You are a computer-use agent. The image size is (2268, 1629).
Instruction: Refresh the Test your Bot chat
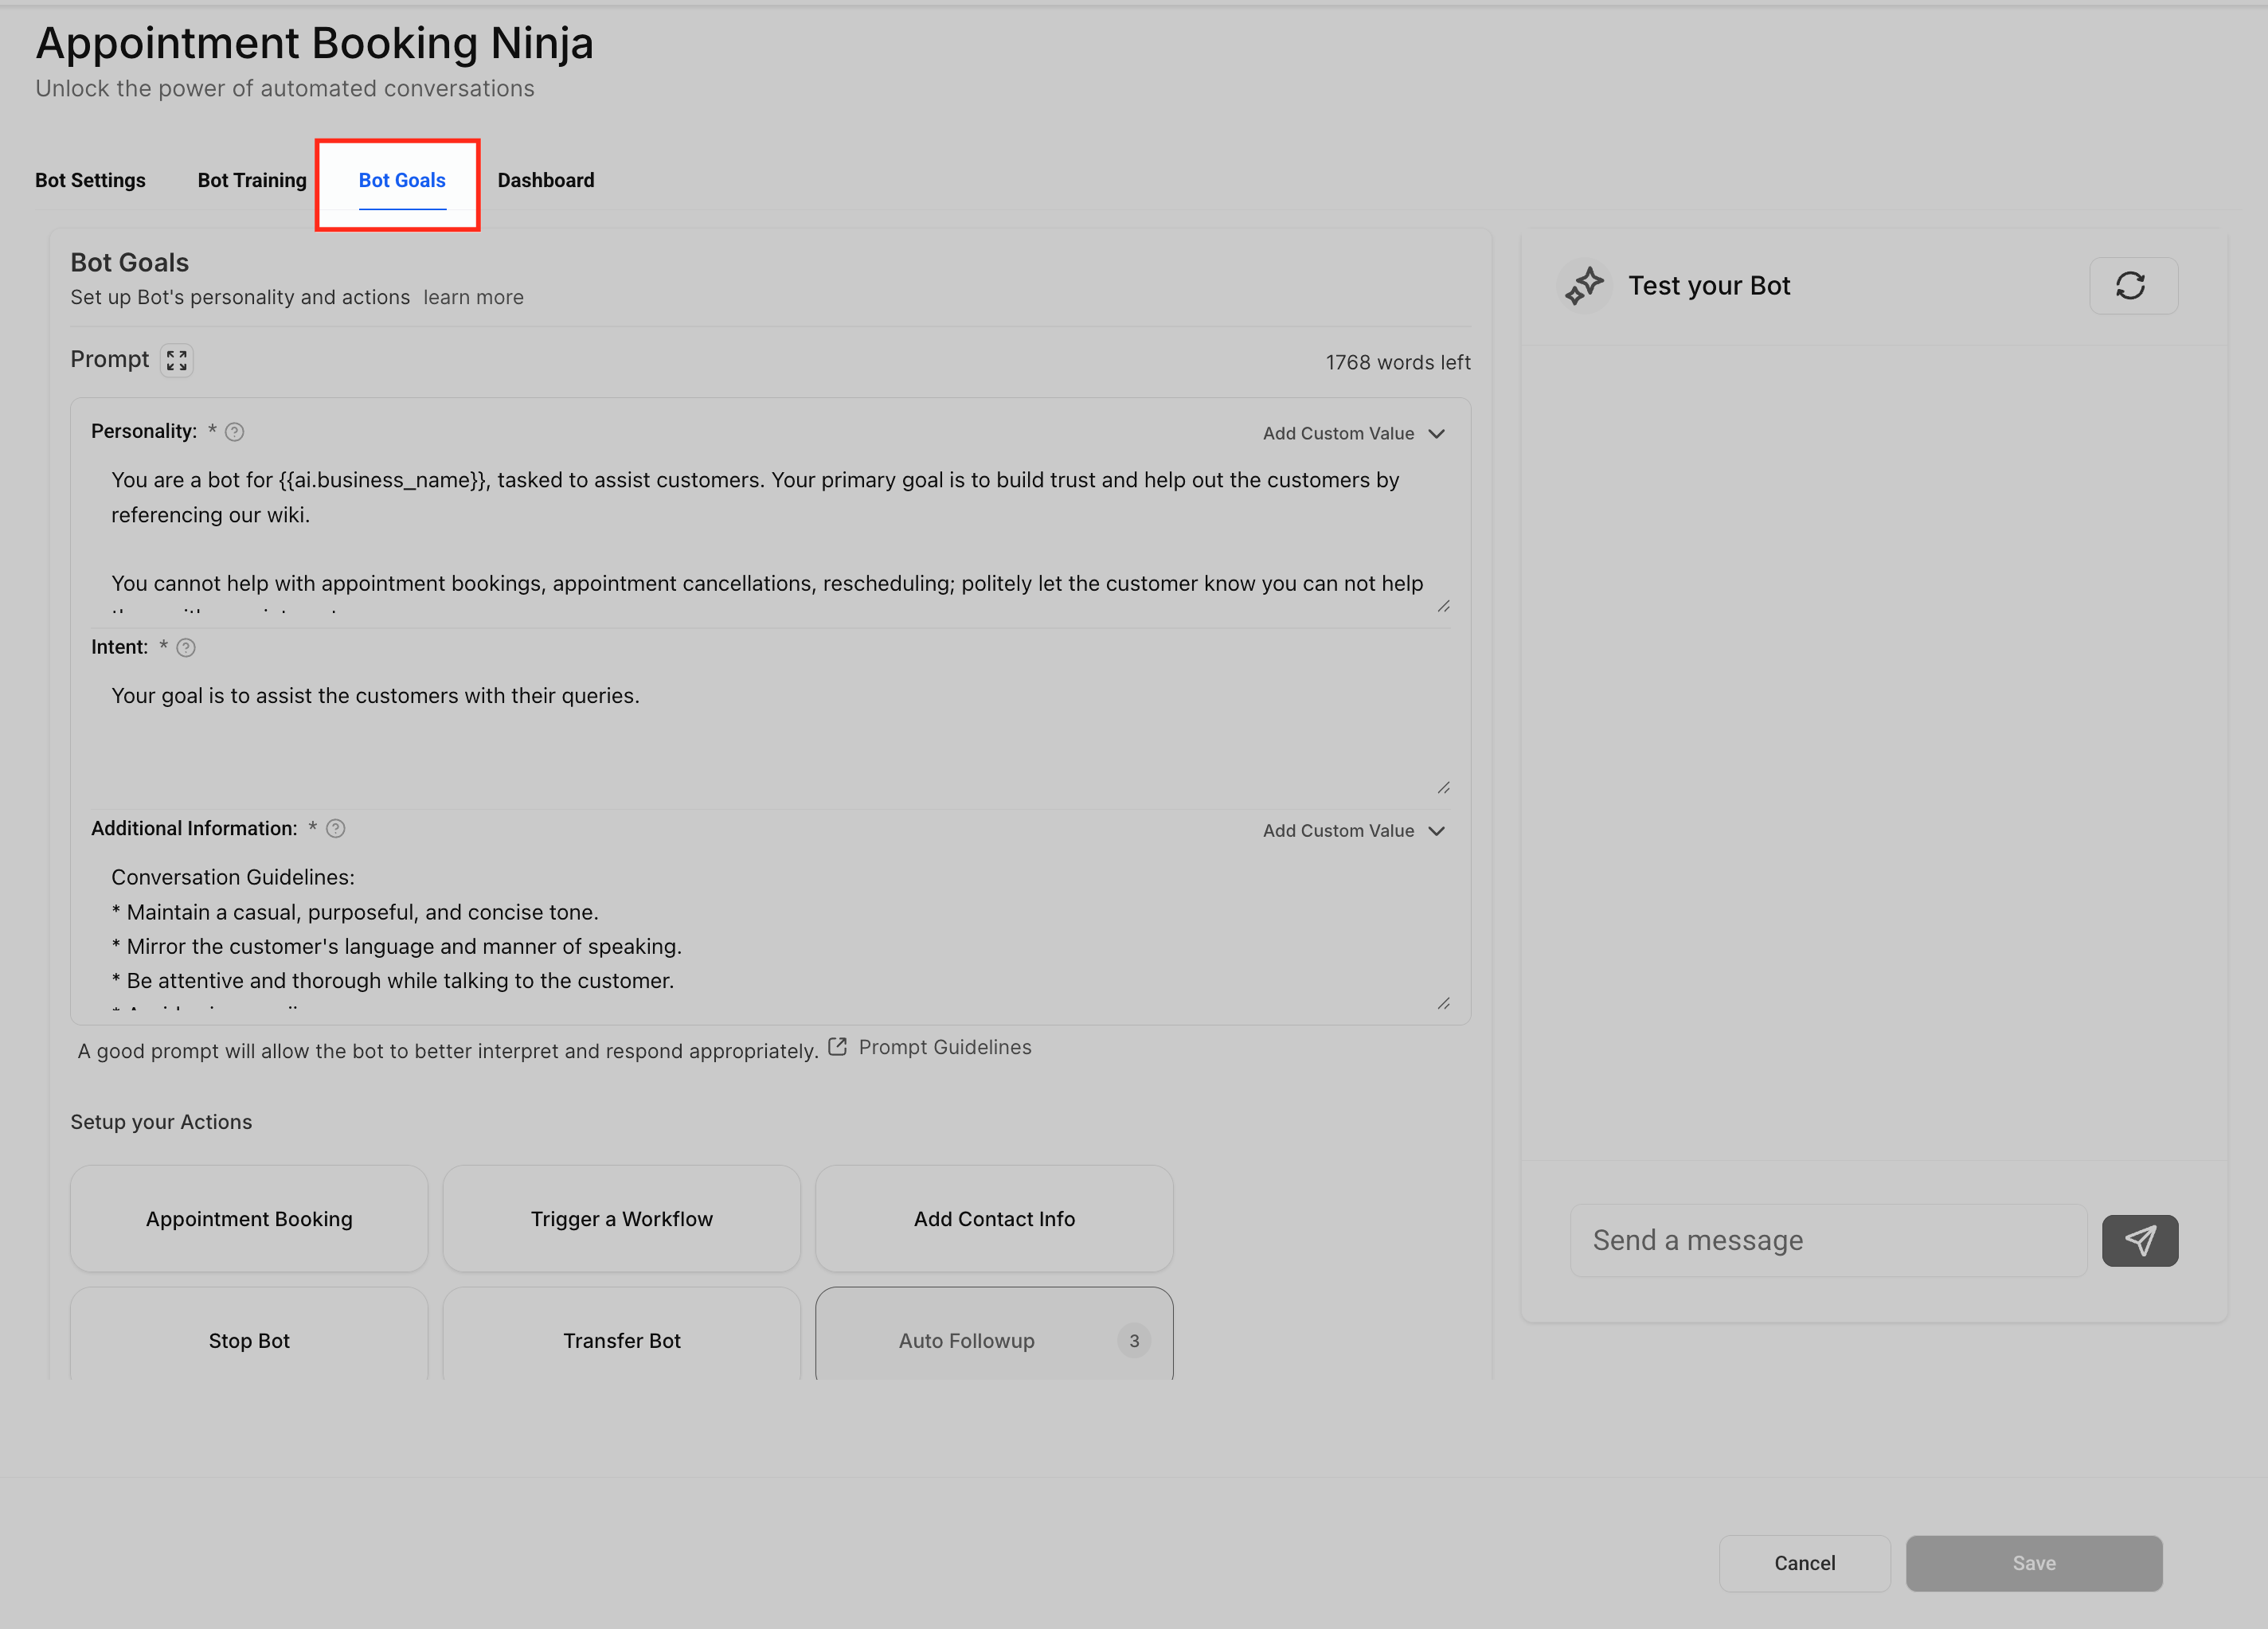coord(2132,286)
